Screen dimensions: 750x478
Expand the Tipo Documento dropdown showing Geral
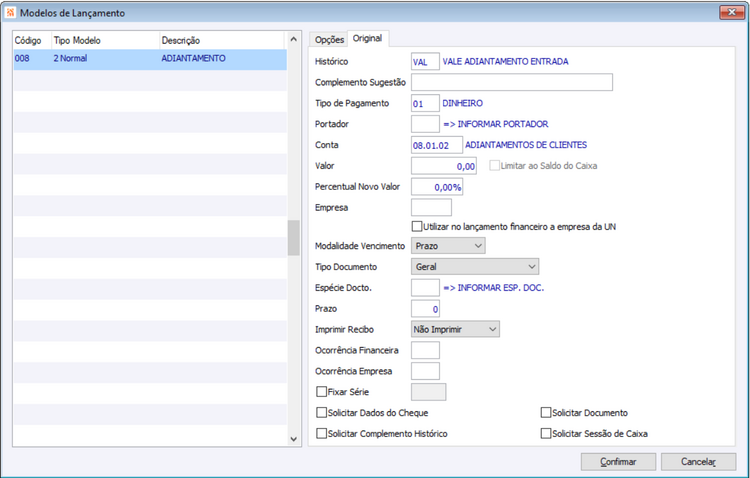[x=475, y=267]
